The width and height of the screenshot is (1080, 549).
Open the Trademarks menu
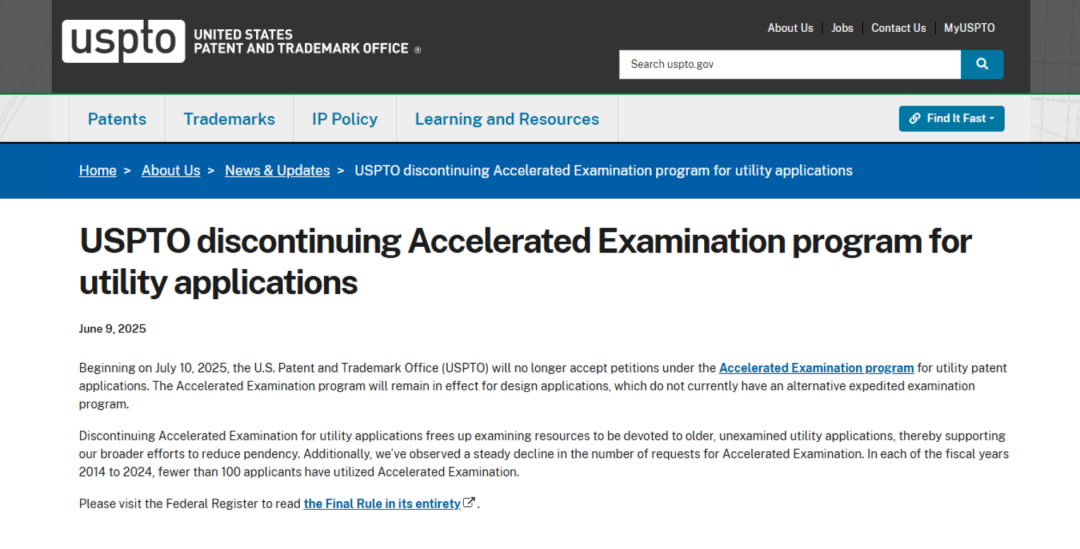pos(229,119)
